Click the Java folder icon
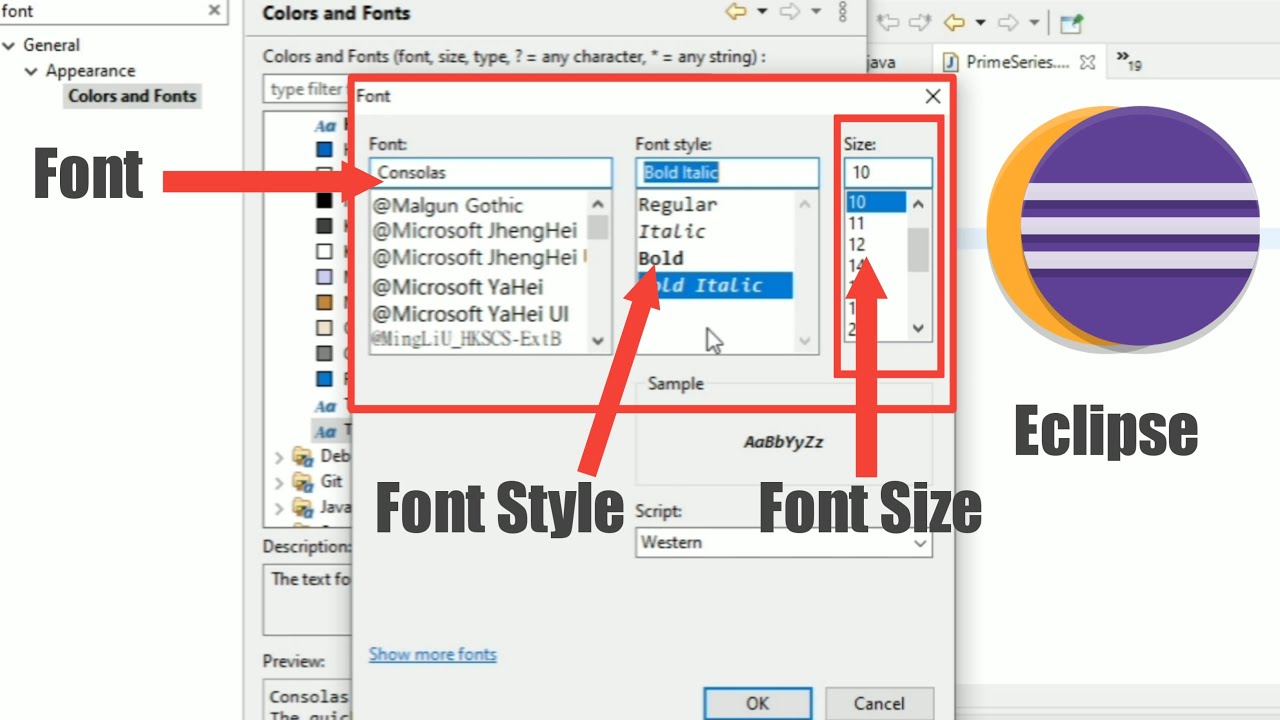This screenshot has width=1280, height=720. click(x=303, y=507)
